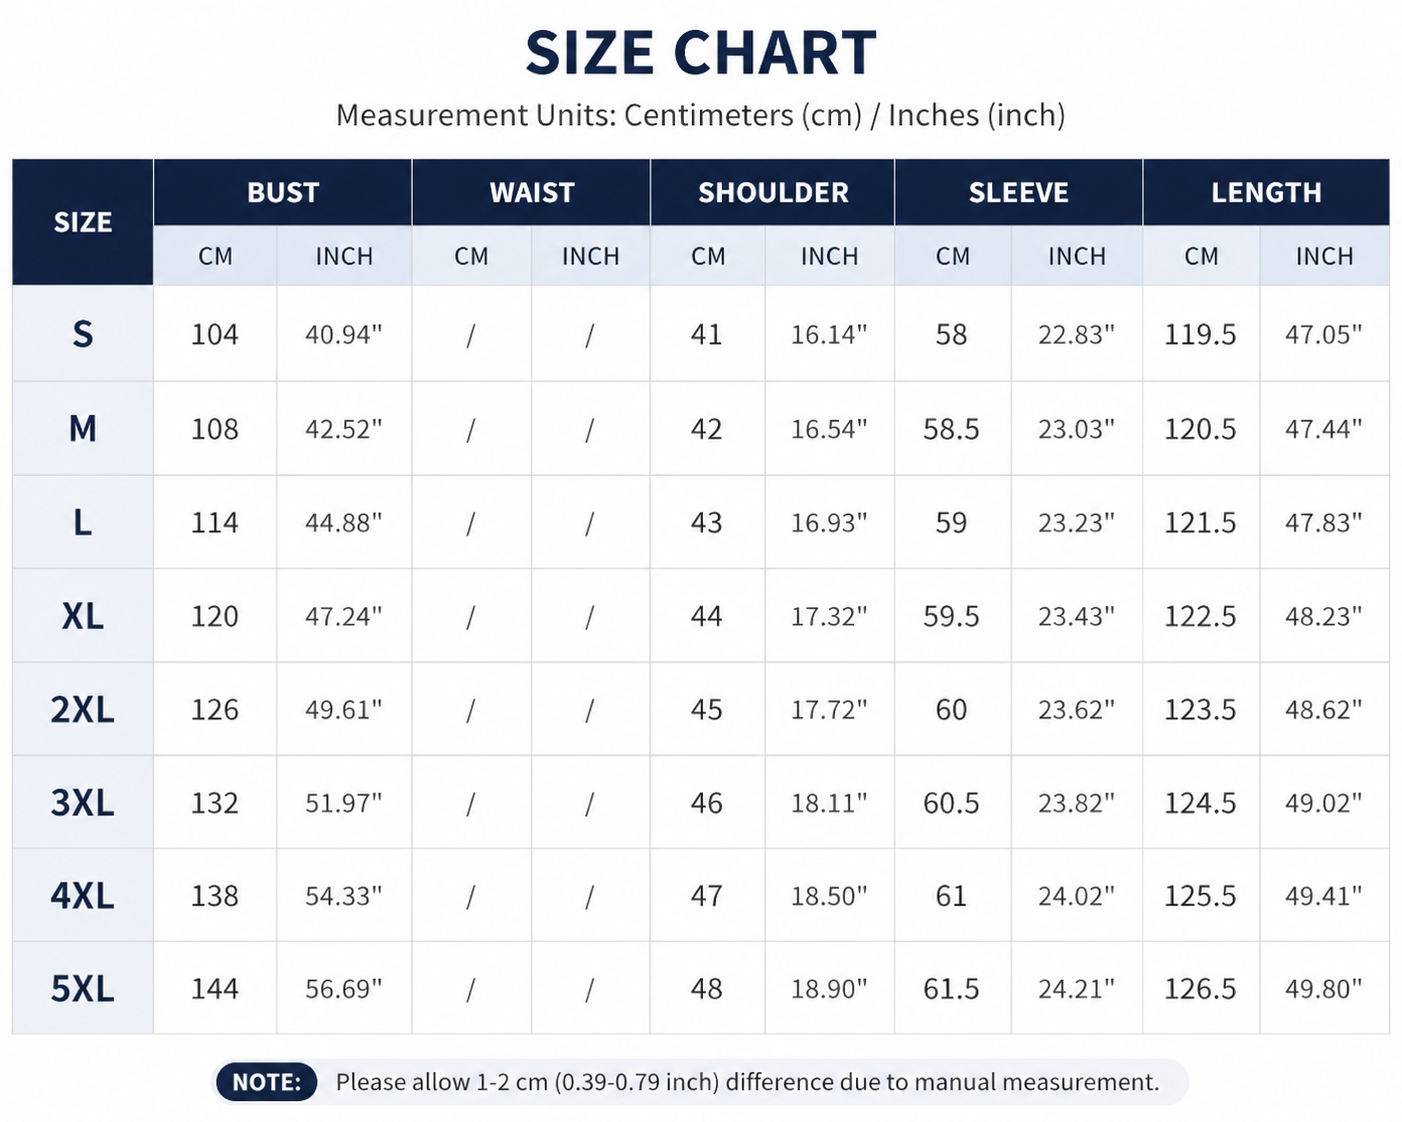Screen dimensions: 1402x1122
Task: Select the WAIST column header
Action: [531, 192]
